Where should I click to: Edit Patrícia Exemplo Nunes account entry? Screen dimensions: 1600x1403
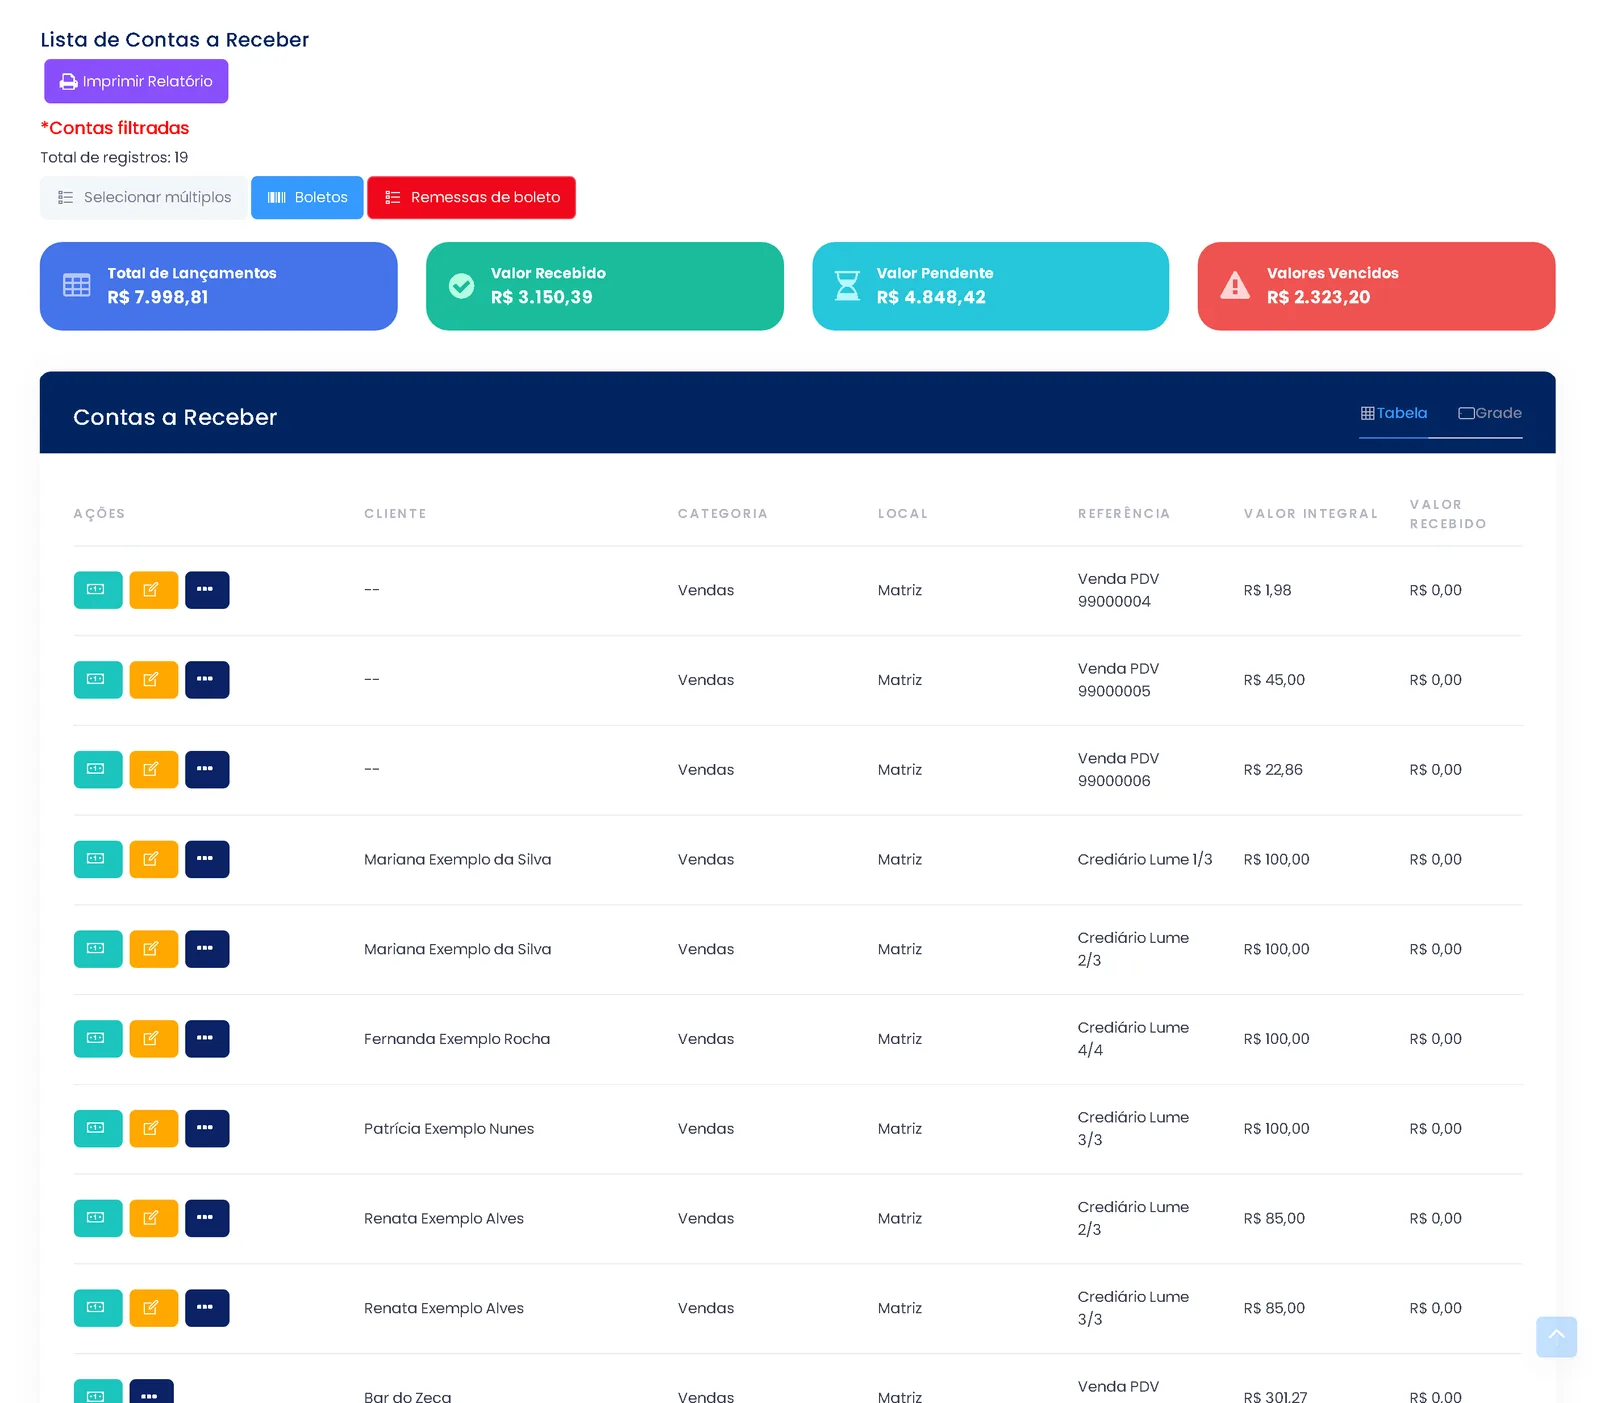(154, 1129)
